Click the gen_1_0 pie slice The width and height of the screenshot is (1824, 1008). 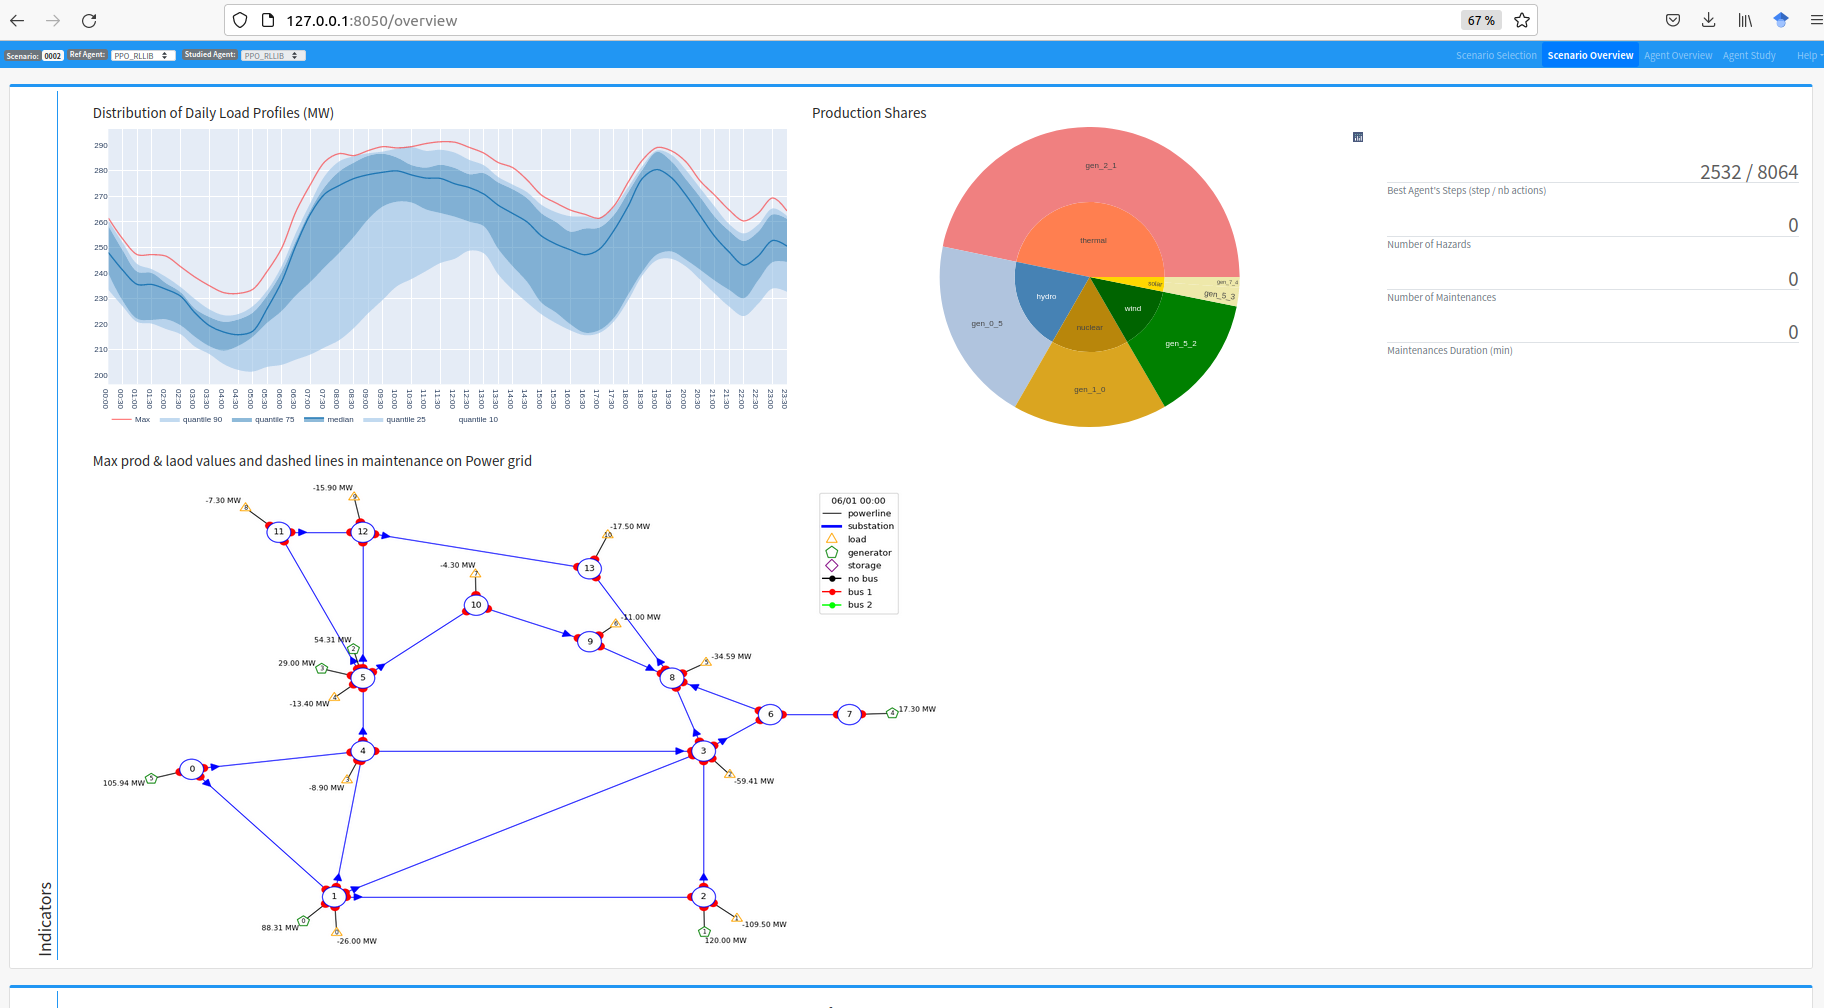pos(1089,390)
